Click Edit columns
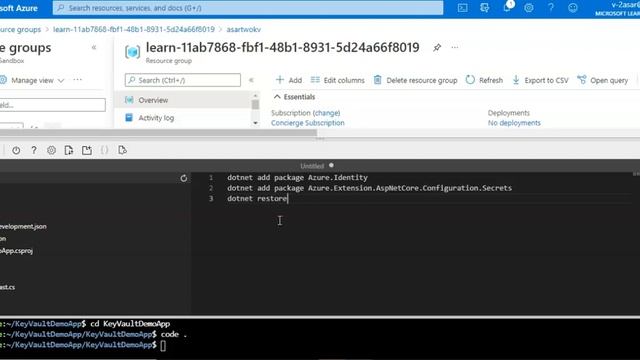 pos(338,80)
